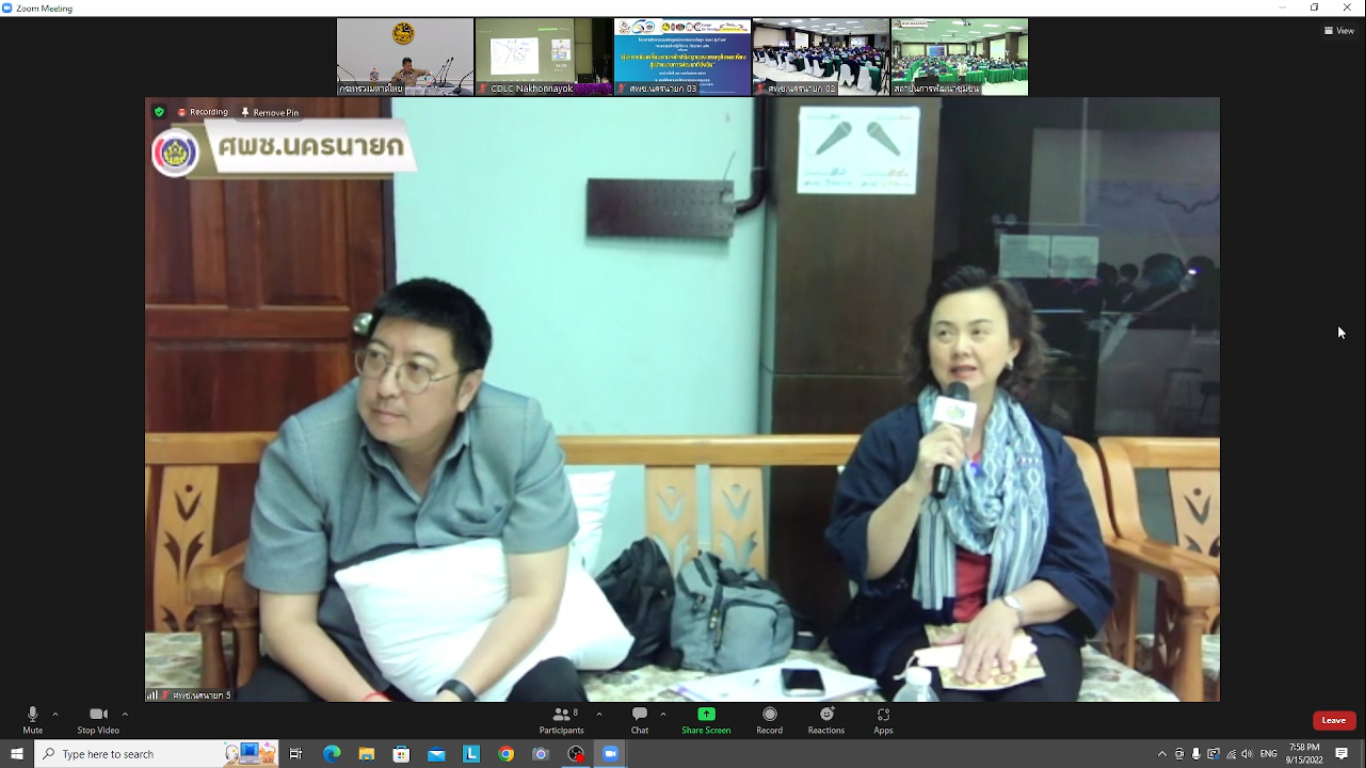This screenshot has width=1366, height=768.
Task: Mute the microphone
Action: pyautogui.click(x=32, y=719)
